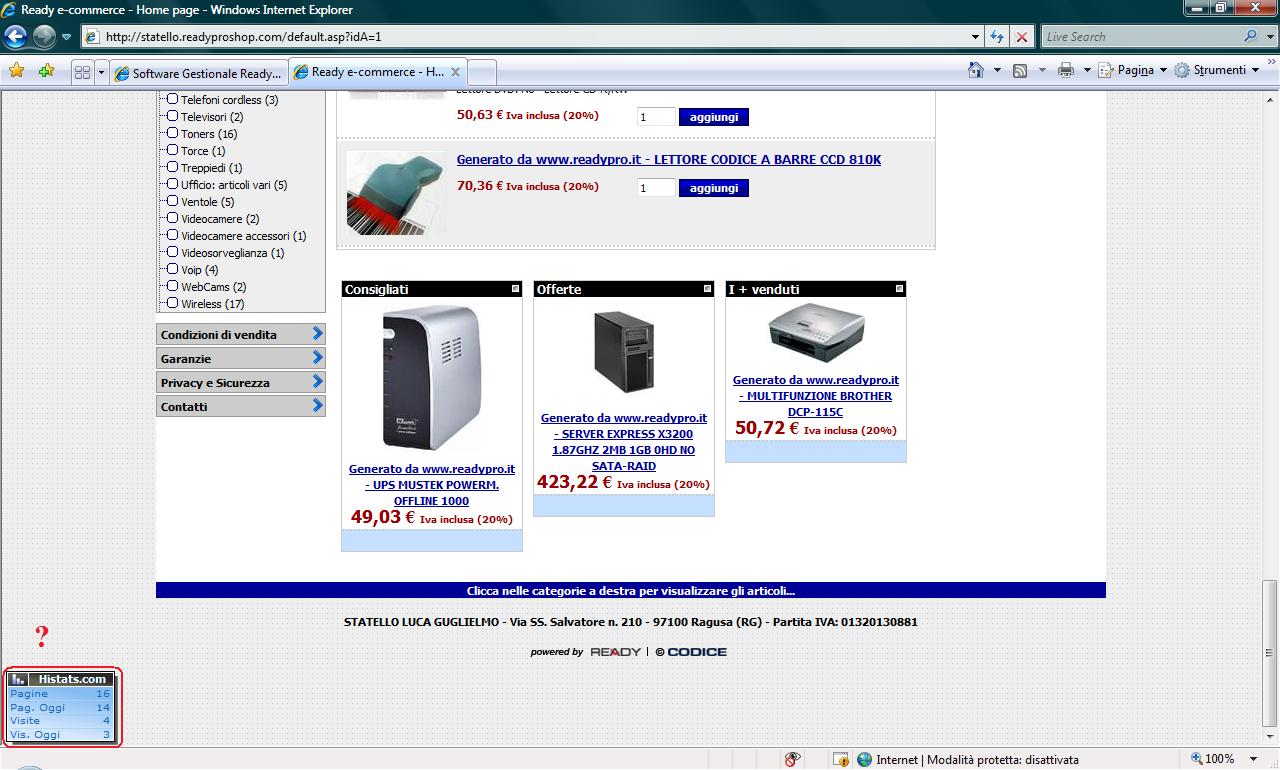Select the Wireless category radio
The width and height of the screenshot is (1280, 770).
pos(172,303)
